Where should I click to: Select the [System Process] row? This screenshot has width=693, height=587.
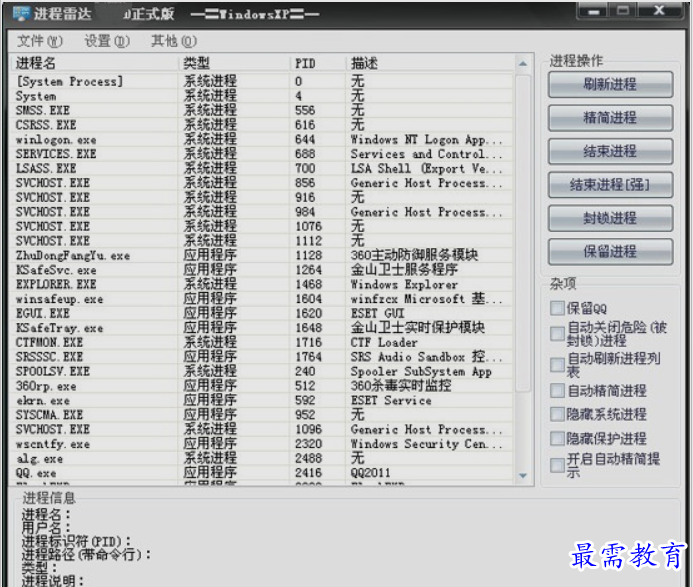coord(262,81)
